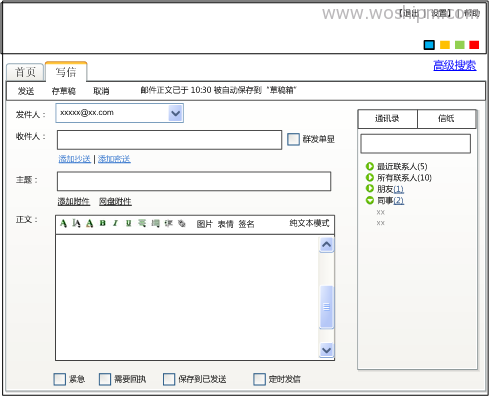Click into the 收件人 recipient field
The image size is (489, 396).
click(169, 140)
